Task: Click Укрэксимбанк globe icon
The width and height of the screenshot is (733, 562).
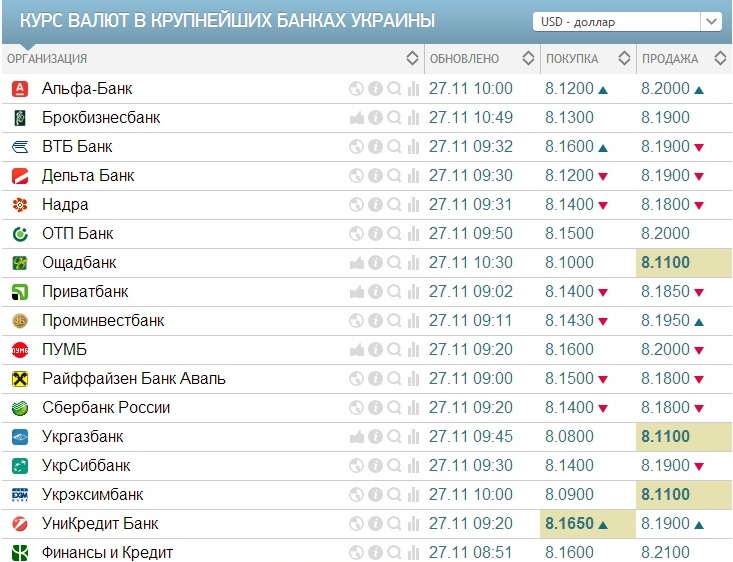Action: 356,494
